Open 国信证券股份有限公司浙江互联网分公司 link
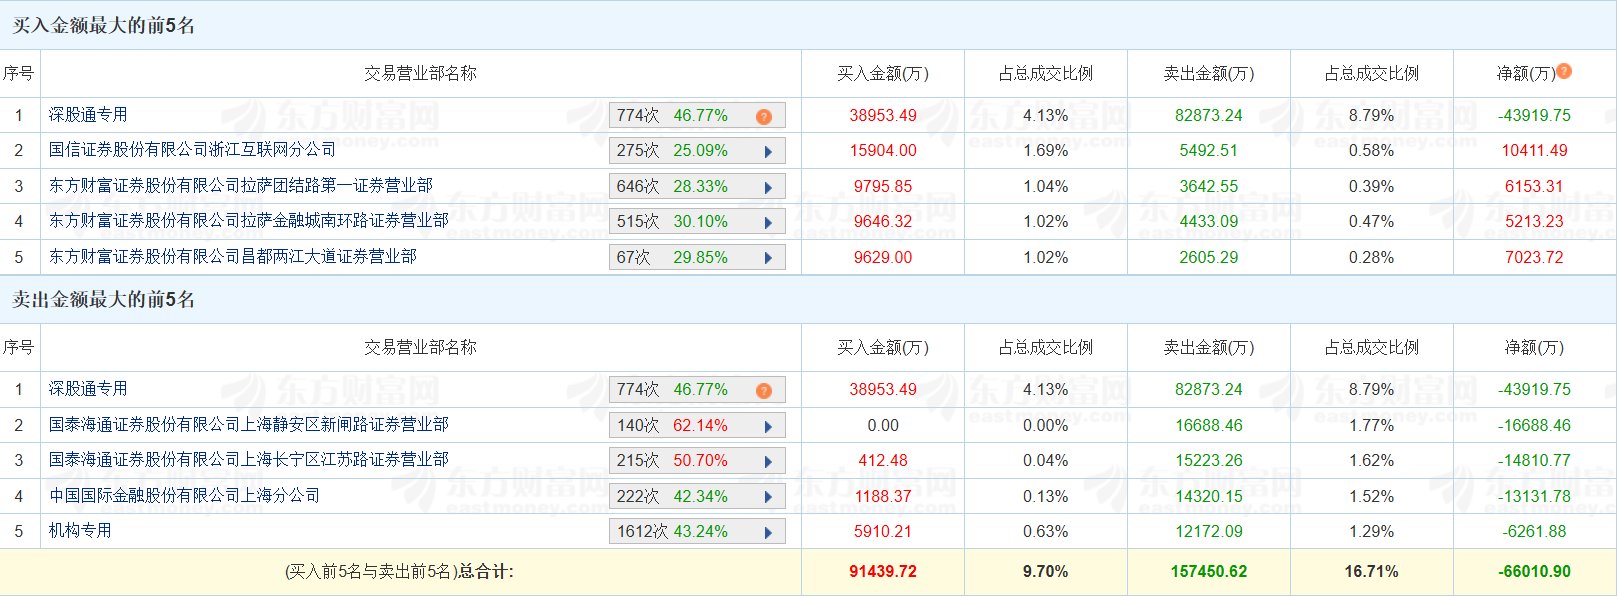This screenshot has width=1617, height=597. 192,150
